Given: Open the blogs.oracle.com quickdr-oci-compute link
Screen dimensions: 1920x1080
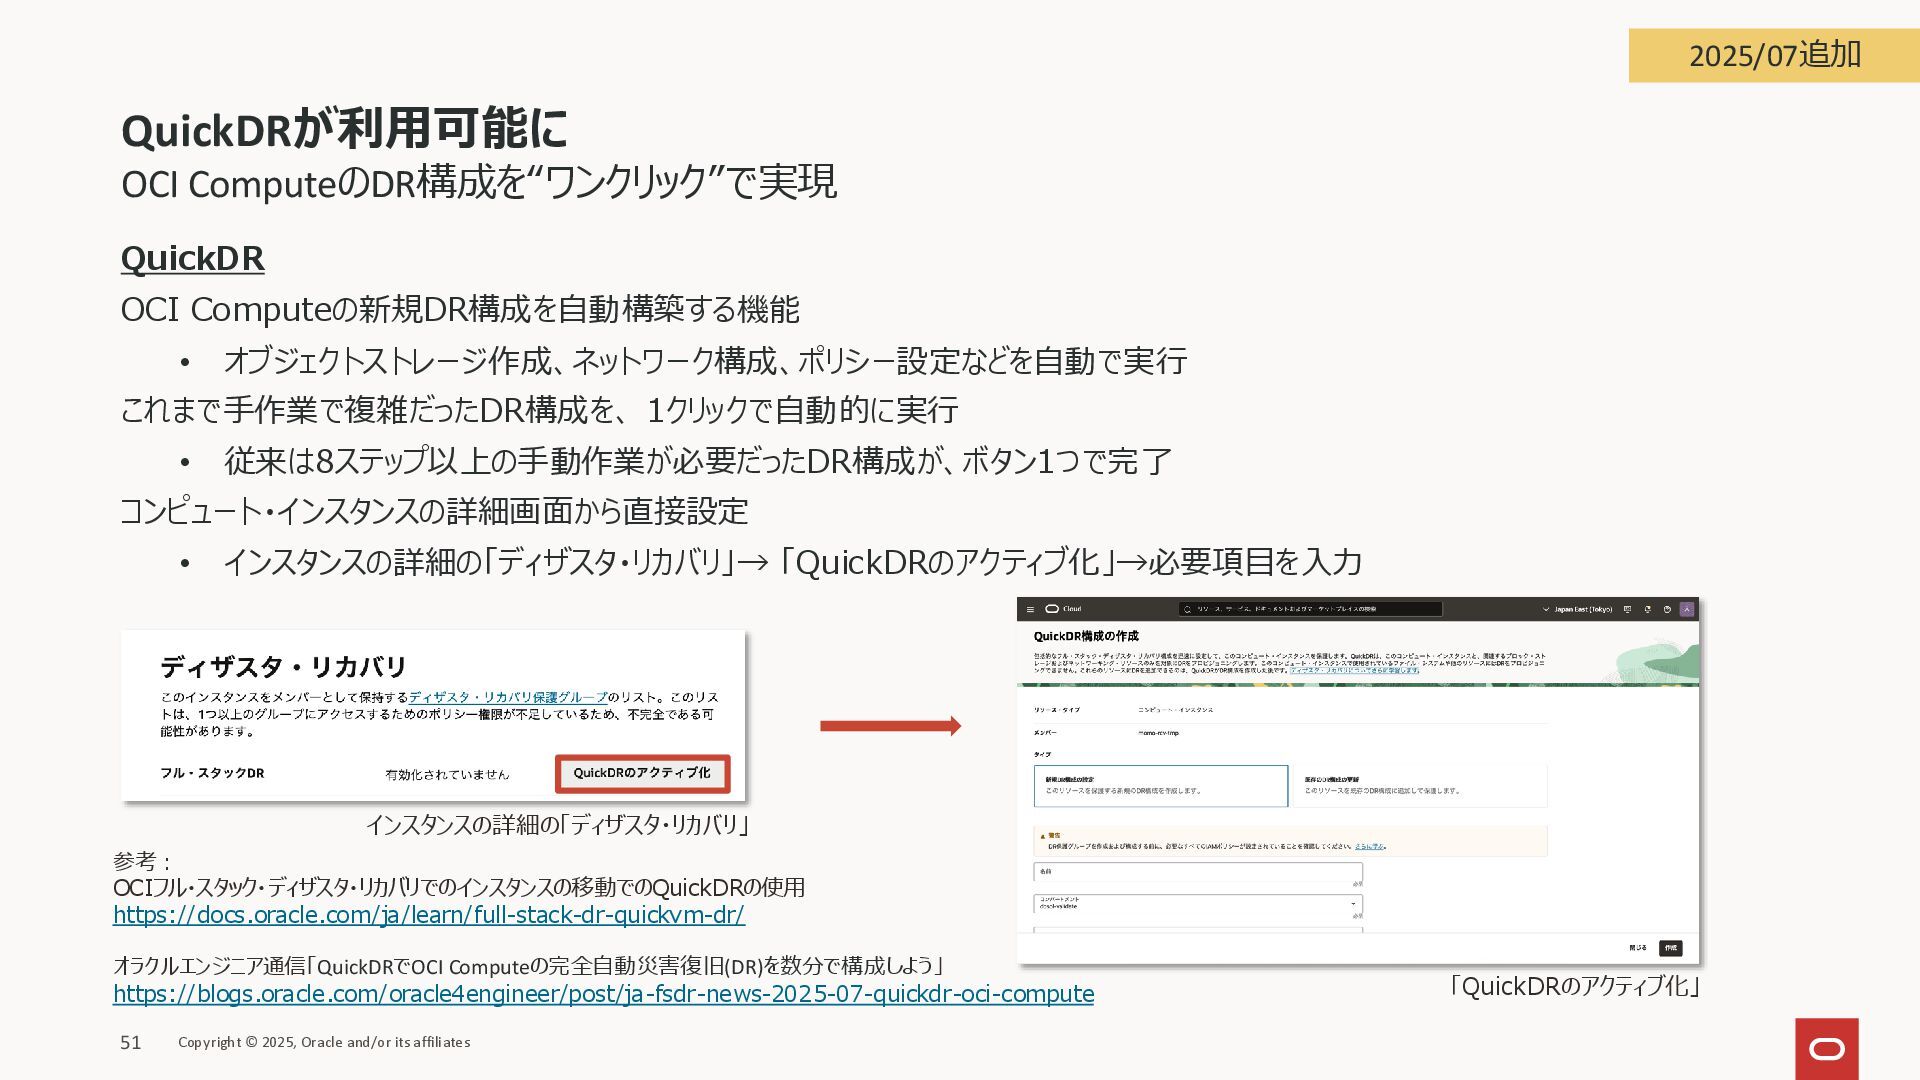Looking at the screenshot, I should [x=603, y=994].
